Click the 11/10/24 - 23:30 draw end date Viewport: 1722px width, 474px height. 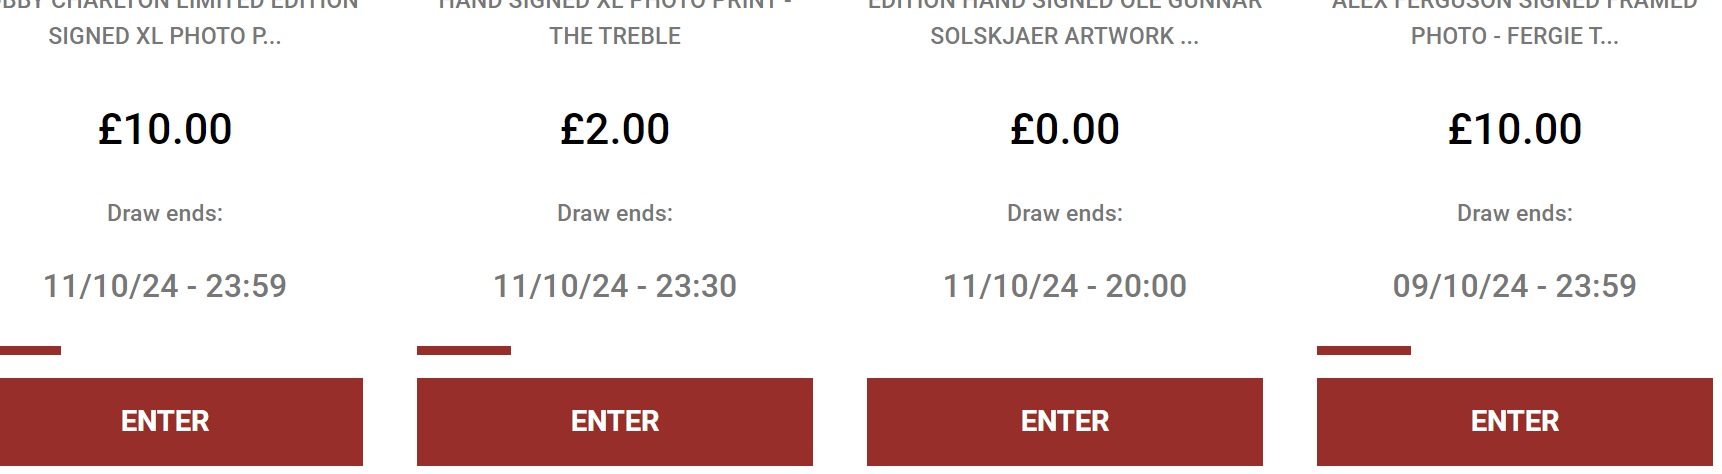tap(615, 286)
